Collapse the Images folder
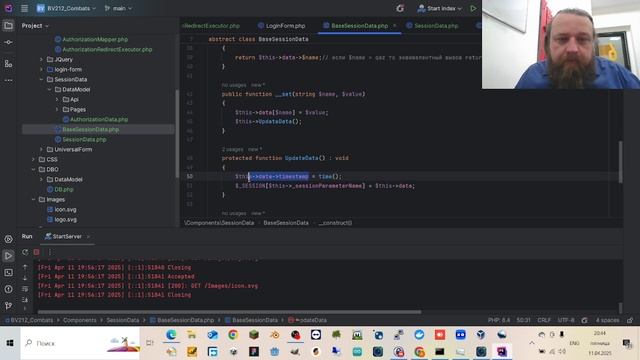Image resolution: width=640 pixels, height=360 pixels. click(x=33, y=200)
